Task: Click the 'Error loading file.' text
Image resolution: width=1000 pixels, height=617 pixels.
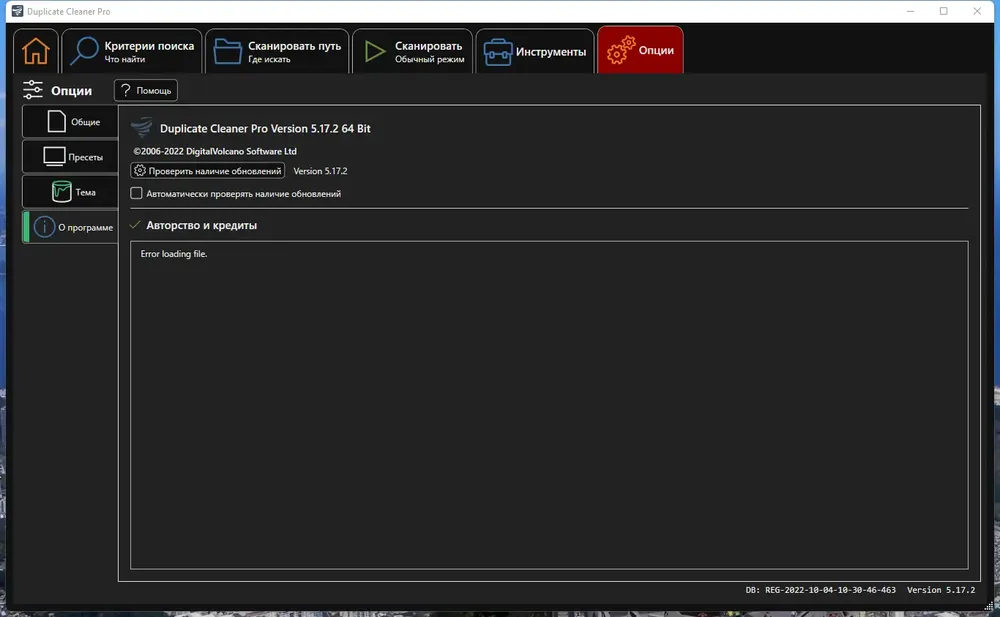Action: pyautogui.click(x=173, y=254)
